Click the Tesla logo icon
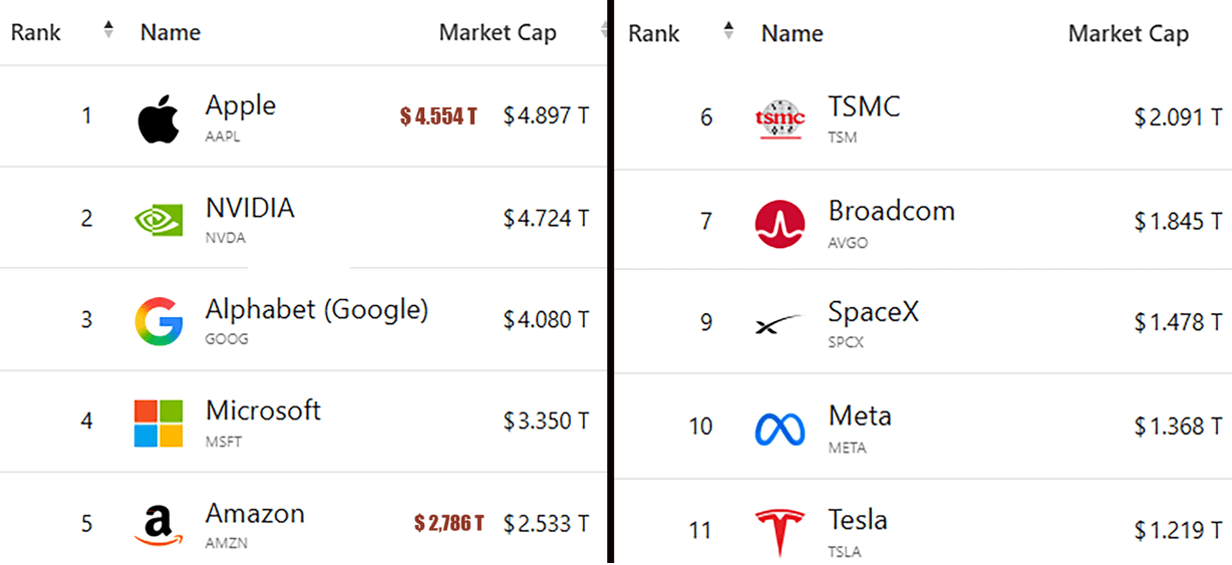Image resolution: width=1232 pixels, height=565 pixels. click(x=780, y=532)
